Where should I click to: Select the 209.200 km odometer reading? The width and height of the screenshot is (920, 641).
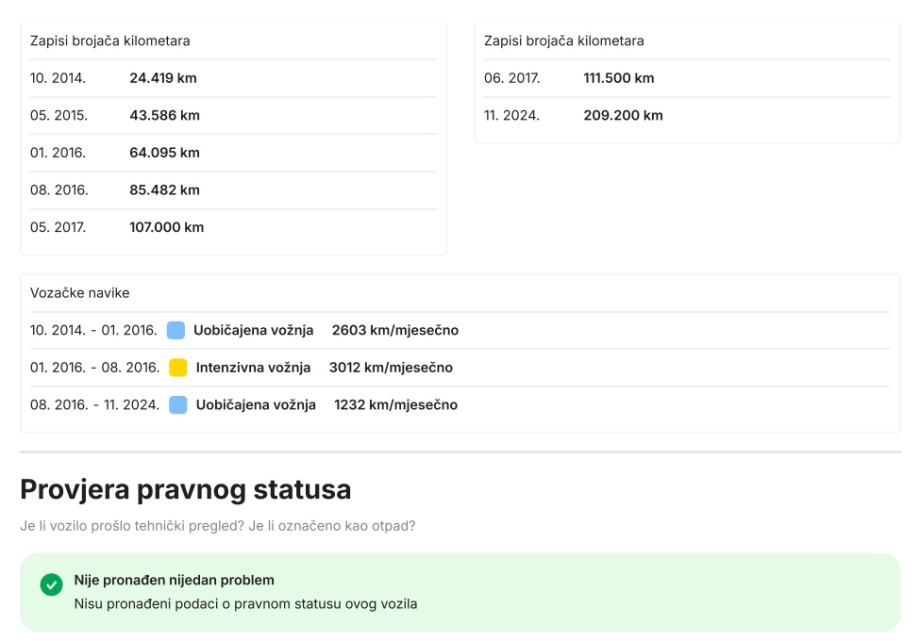click(623, 115)
